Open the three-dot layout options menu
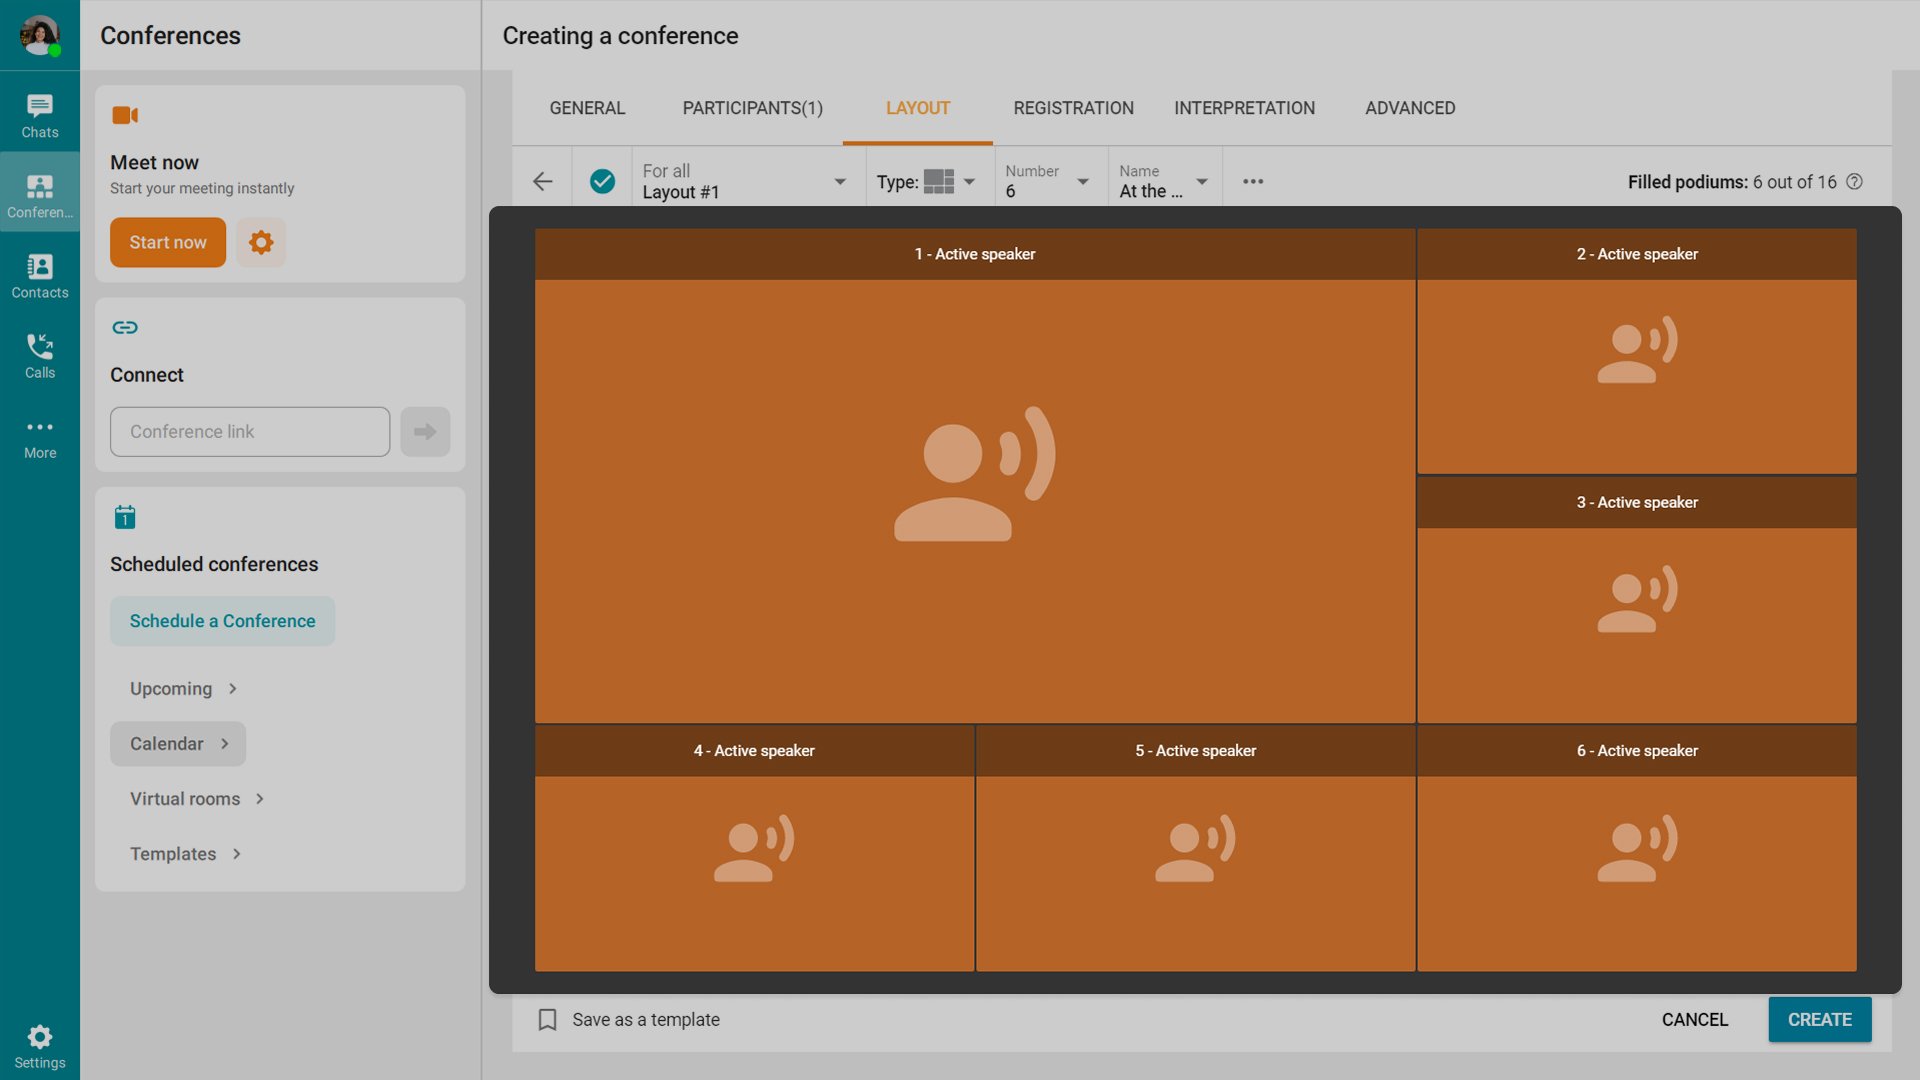Viewport: 1920px width, 1080px height. (1253, 181)
